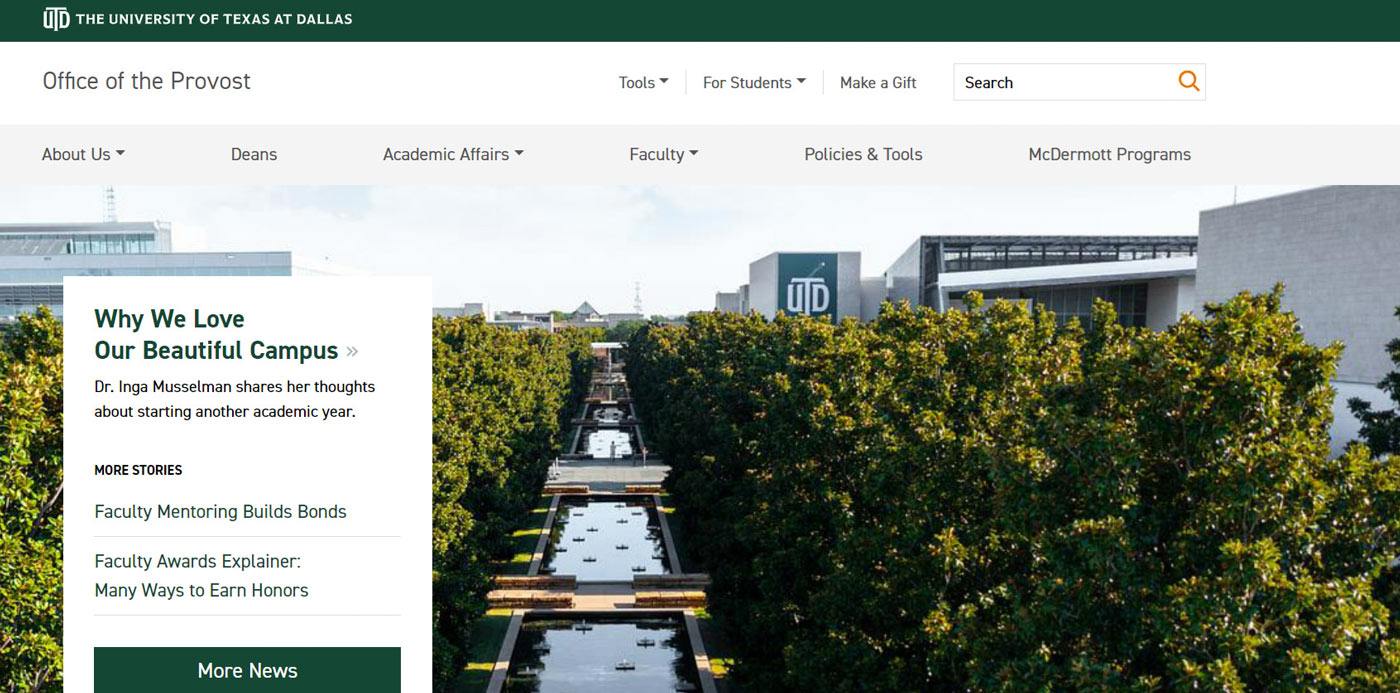1400x693 pixels.
Task: Click the More News button
Action: tap(247, 670)
